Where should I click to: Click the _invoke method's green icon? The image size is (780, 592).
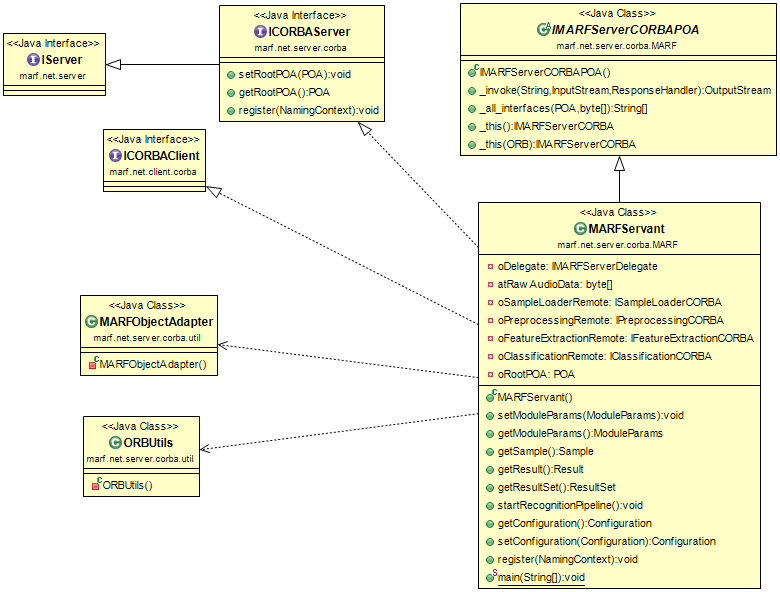pyautogui.click(x=472, y=91)
